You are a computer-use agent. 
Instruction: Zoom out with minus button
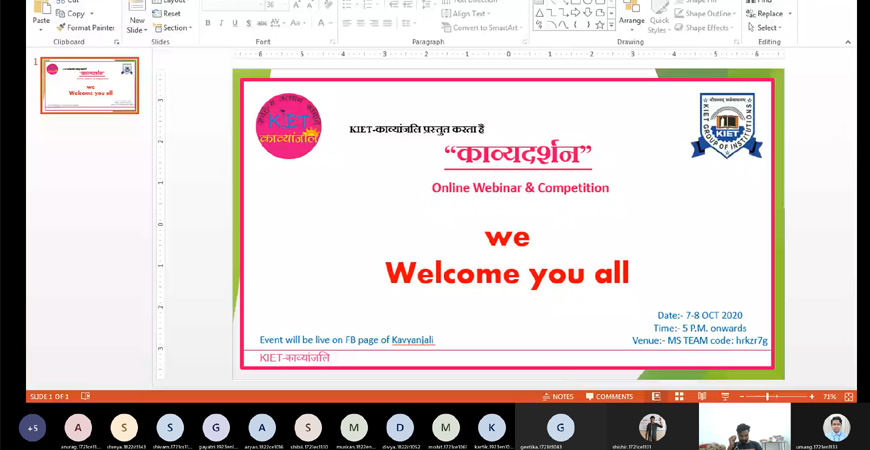[742, 397]
